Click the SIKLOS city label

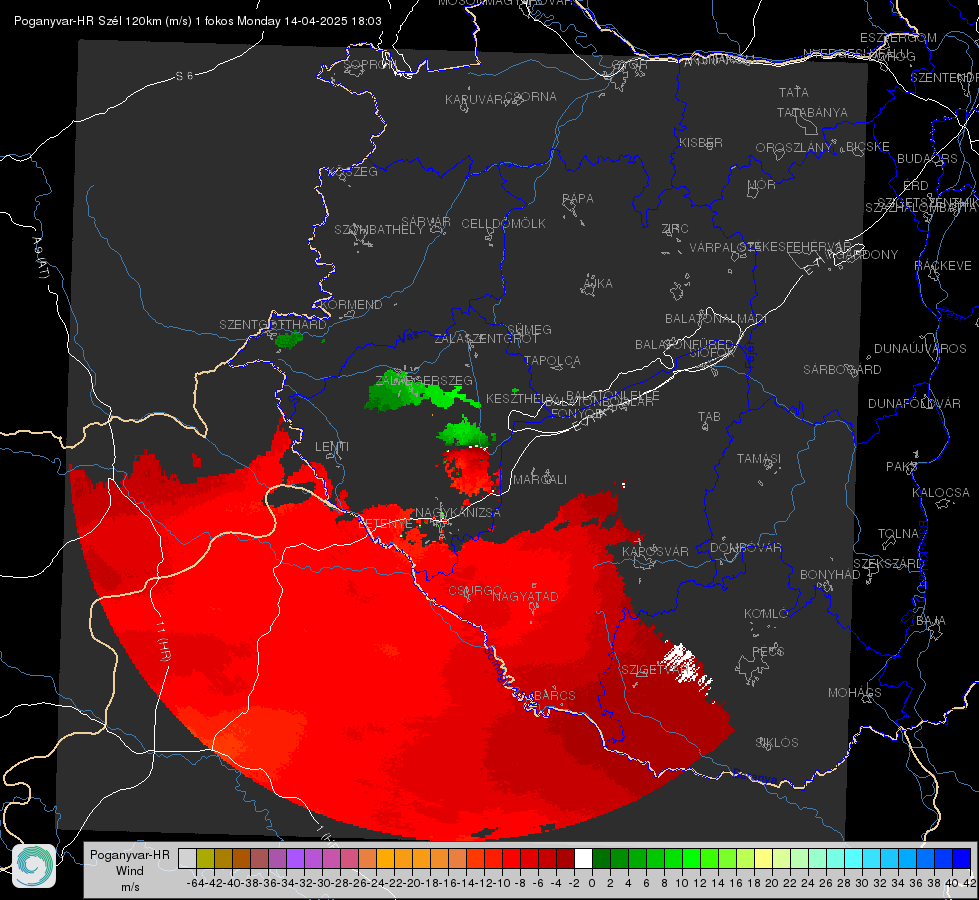[x=777, y=743]
